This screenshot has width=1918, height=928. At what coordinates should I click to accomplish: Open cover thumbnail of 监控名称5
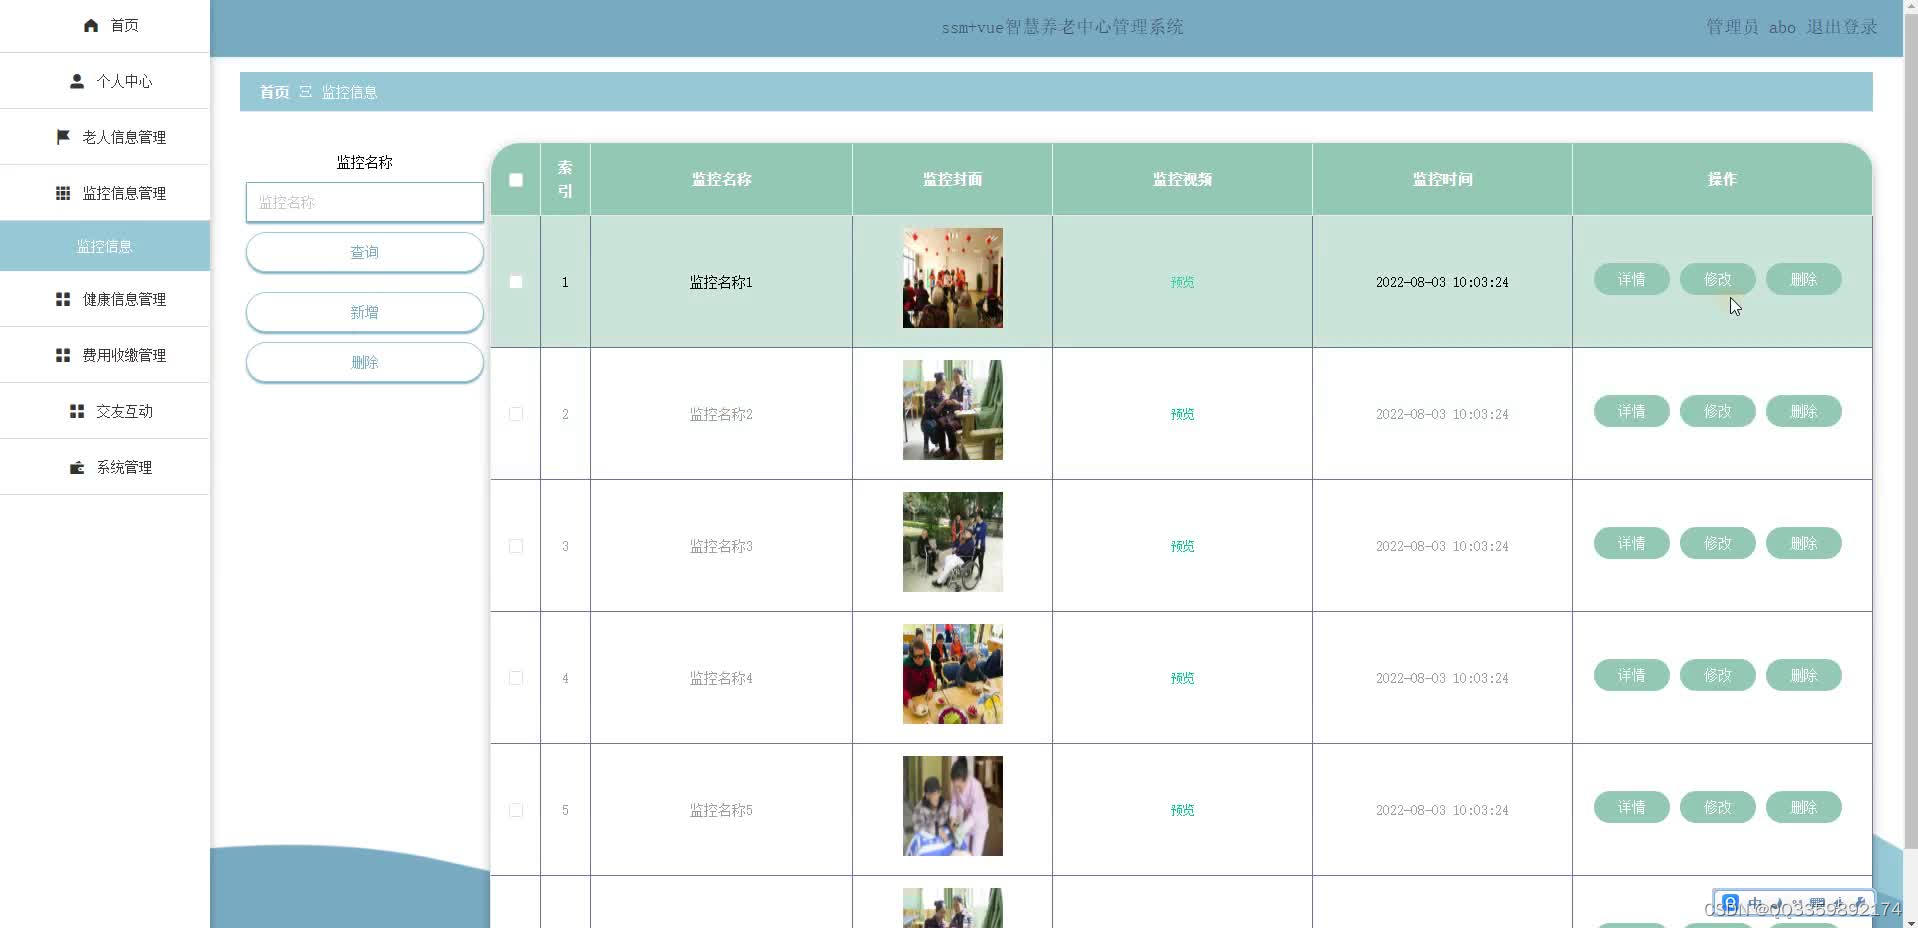(x=953, y=806)
